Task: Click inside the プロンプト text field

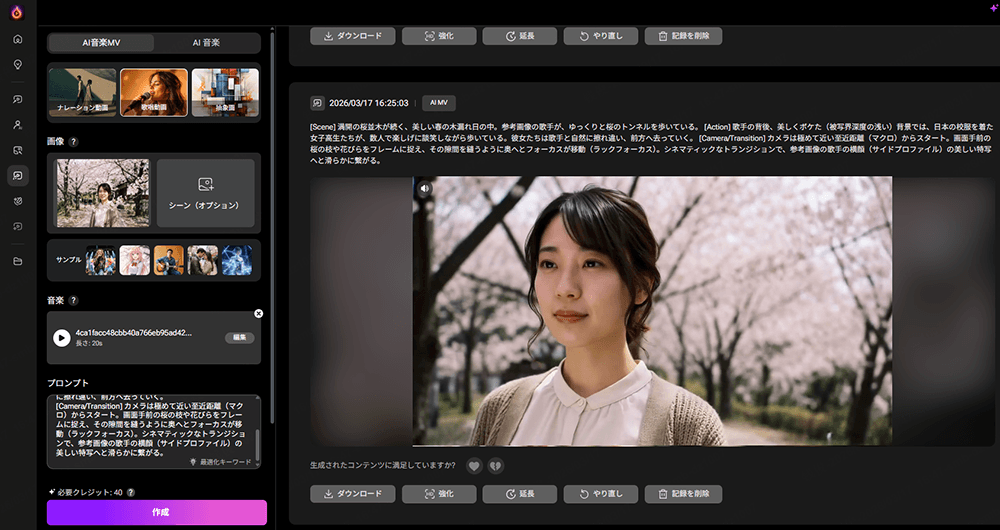Action: click(150, 425)
